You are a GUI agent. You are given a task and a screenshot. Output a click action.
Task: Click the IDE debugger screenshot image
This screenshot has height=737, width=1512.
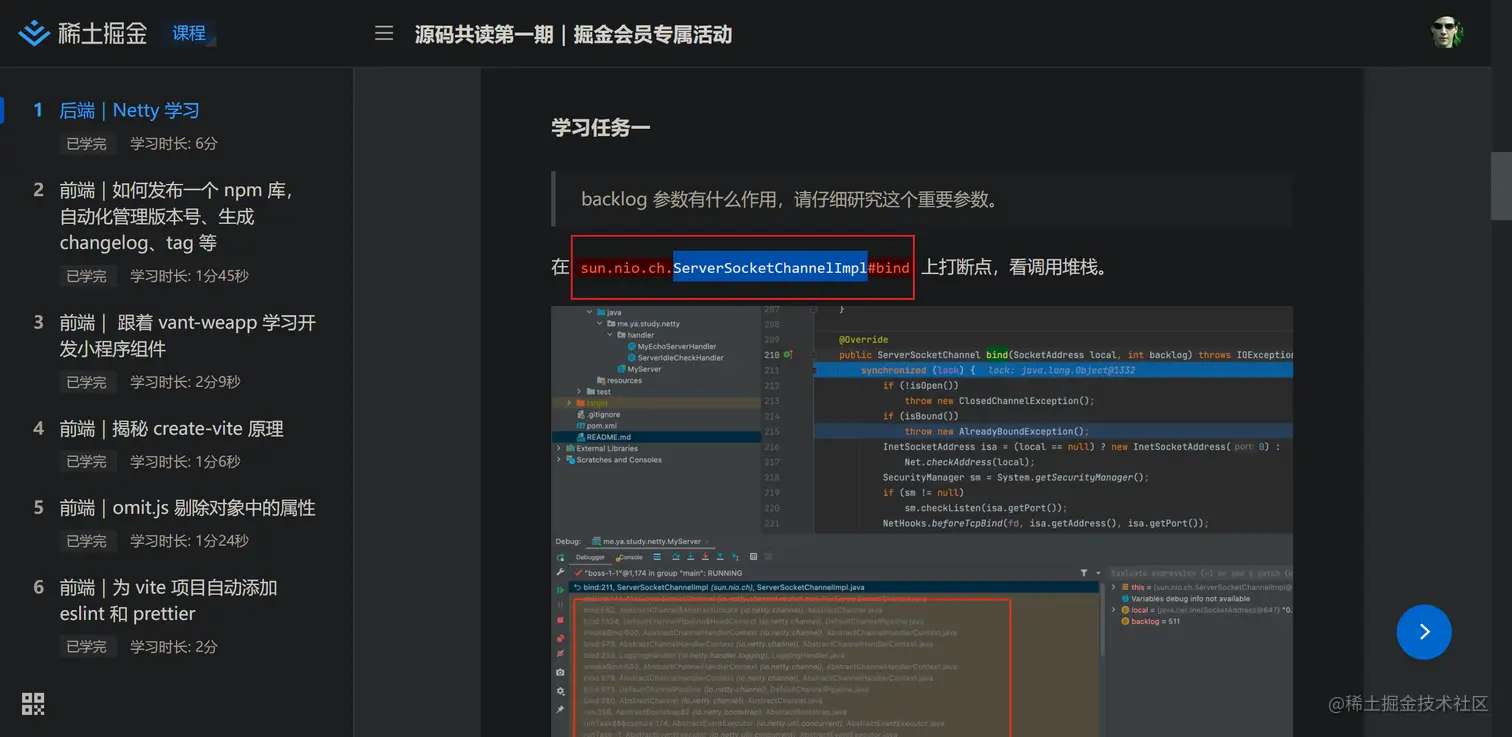tap(922, 521)
